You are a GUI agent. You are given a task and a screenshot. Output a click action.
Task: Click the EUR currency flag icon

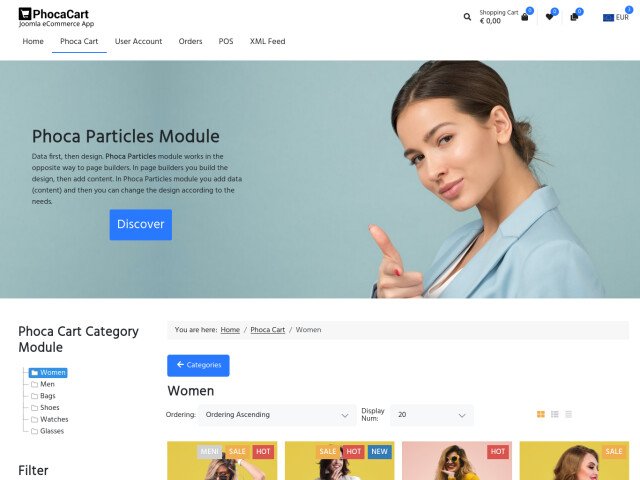[x=608, y=18]
